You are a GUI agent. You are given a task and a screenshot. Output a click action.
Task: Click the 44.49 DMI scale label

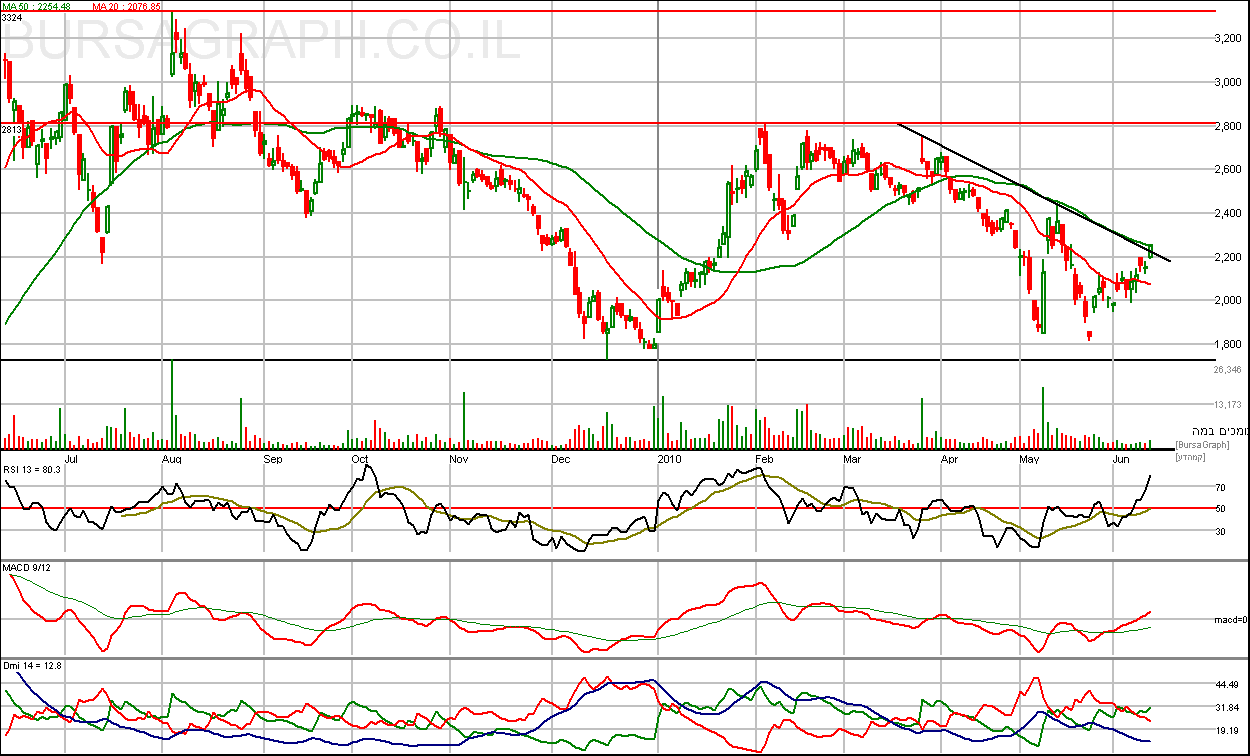click(1226, 685)
